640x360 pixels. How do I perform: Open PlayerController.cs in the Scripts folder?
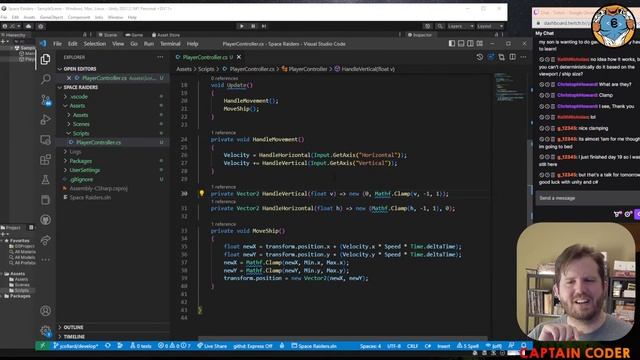tap(113, 142)
